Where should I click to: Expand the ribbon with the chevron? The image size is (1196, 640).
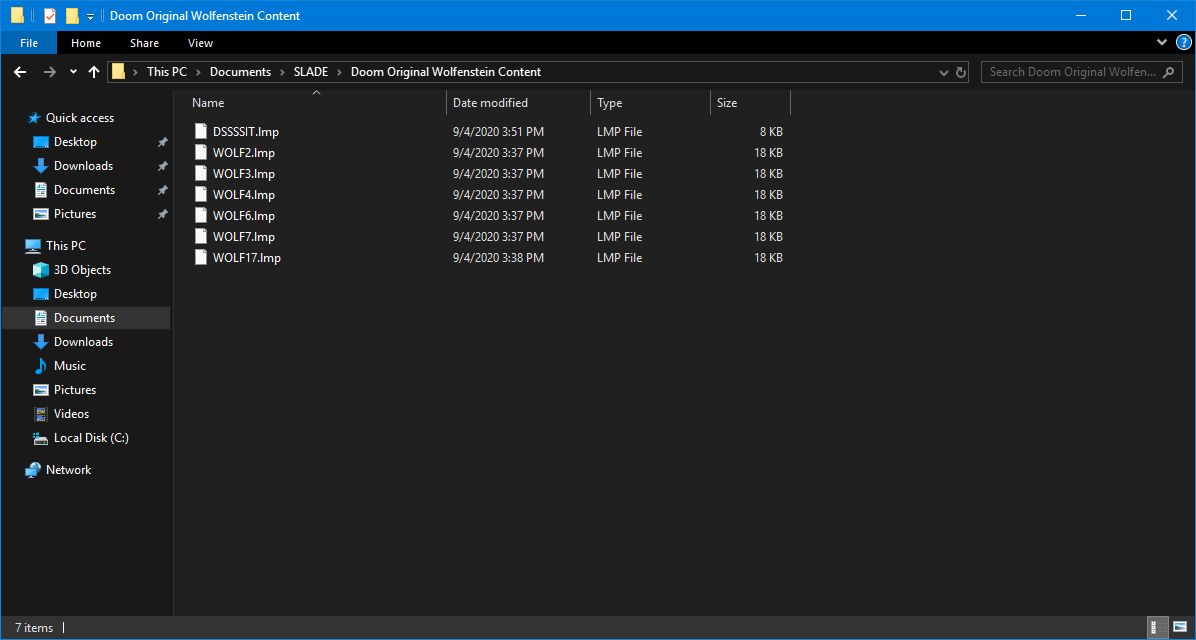pyautogui.click(x=1162, y=42)
